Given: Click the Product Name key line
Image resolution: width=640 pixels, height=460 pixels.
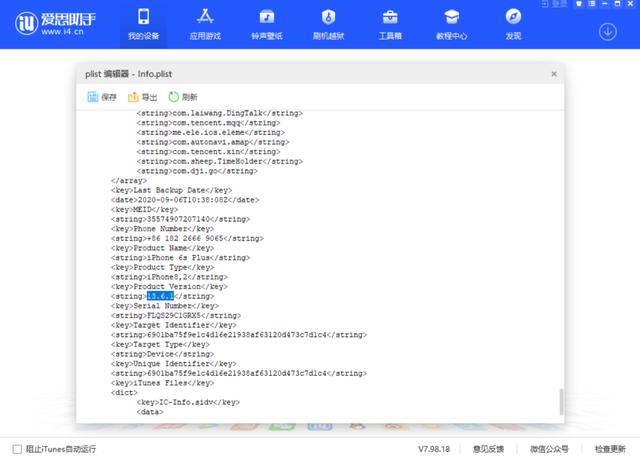Looking at the screenshot, I should [162, 248].
